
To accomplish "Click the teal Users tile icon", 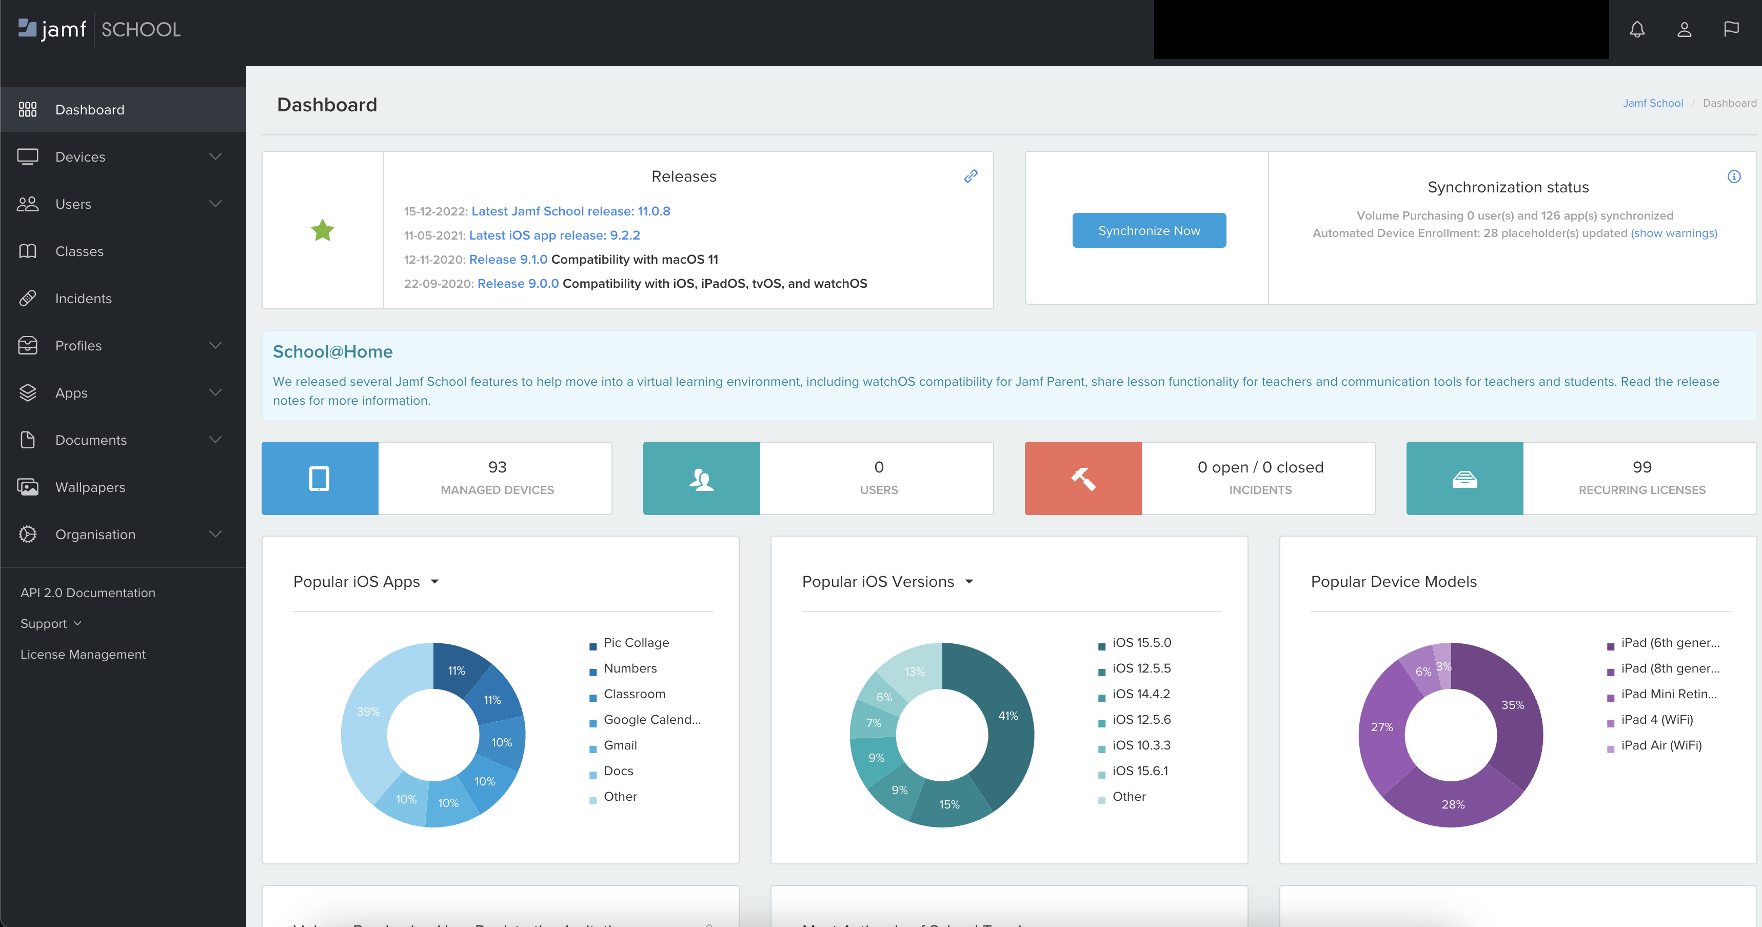I will click(x=701, y=479).
